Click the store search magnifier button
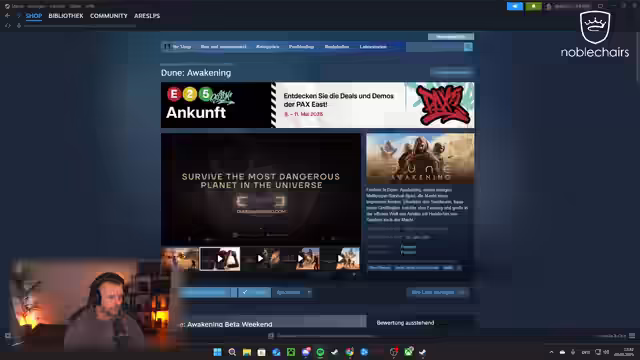The image size is (640, 360). pos(468,47)
